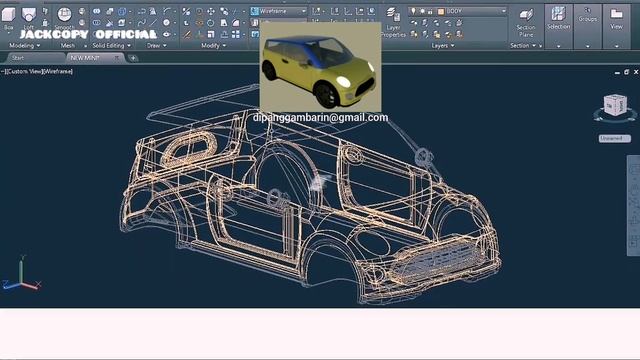Toggle BODY layer freeze sun icon

pyautogui.click(x=422, y=11)
